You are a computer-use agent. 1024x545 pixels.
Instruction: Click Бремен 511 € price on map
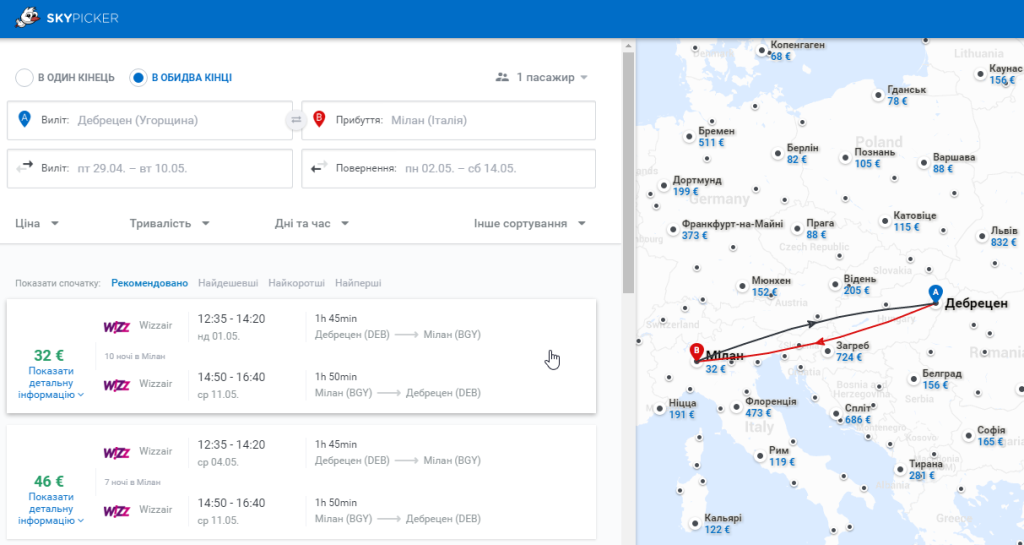pos(711,142)
